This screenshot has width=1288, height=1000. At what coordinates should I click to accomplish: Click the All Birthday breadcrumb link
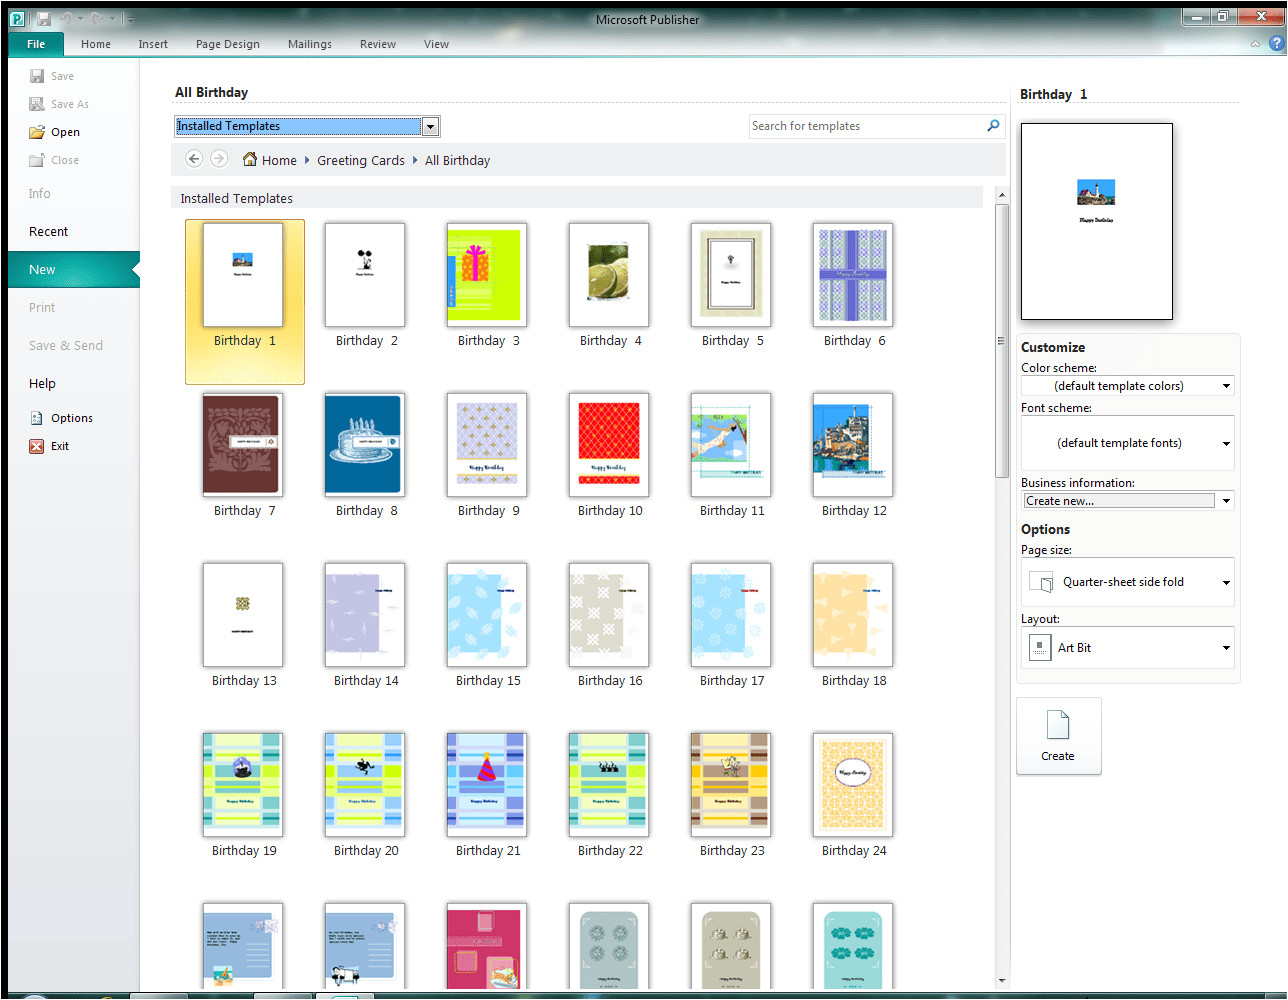pyautogui.click(x=457, y=160)
